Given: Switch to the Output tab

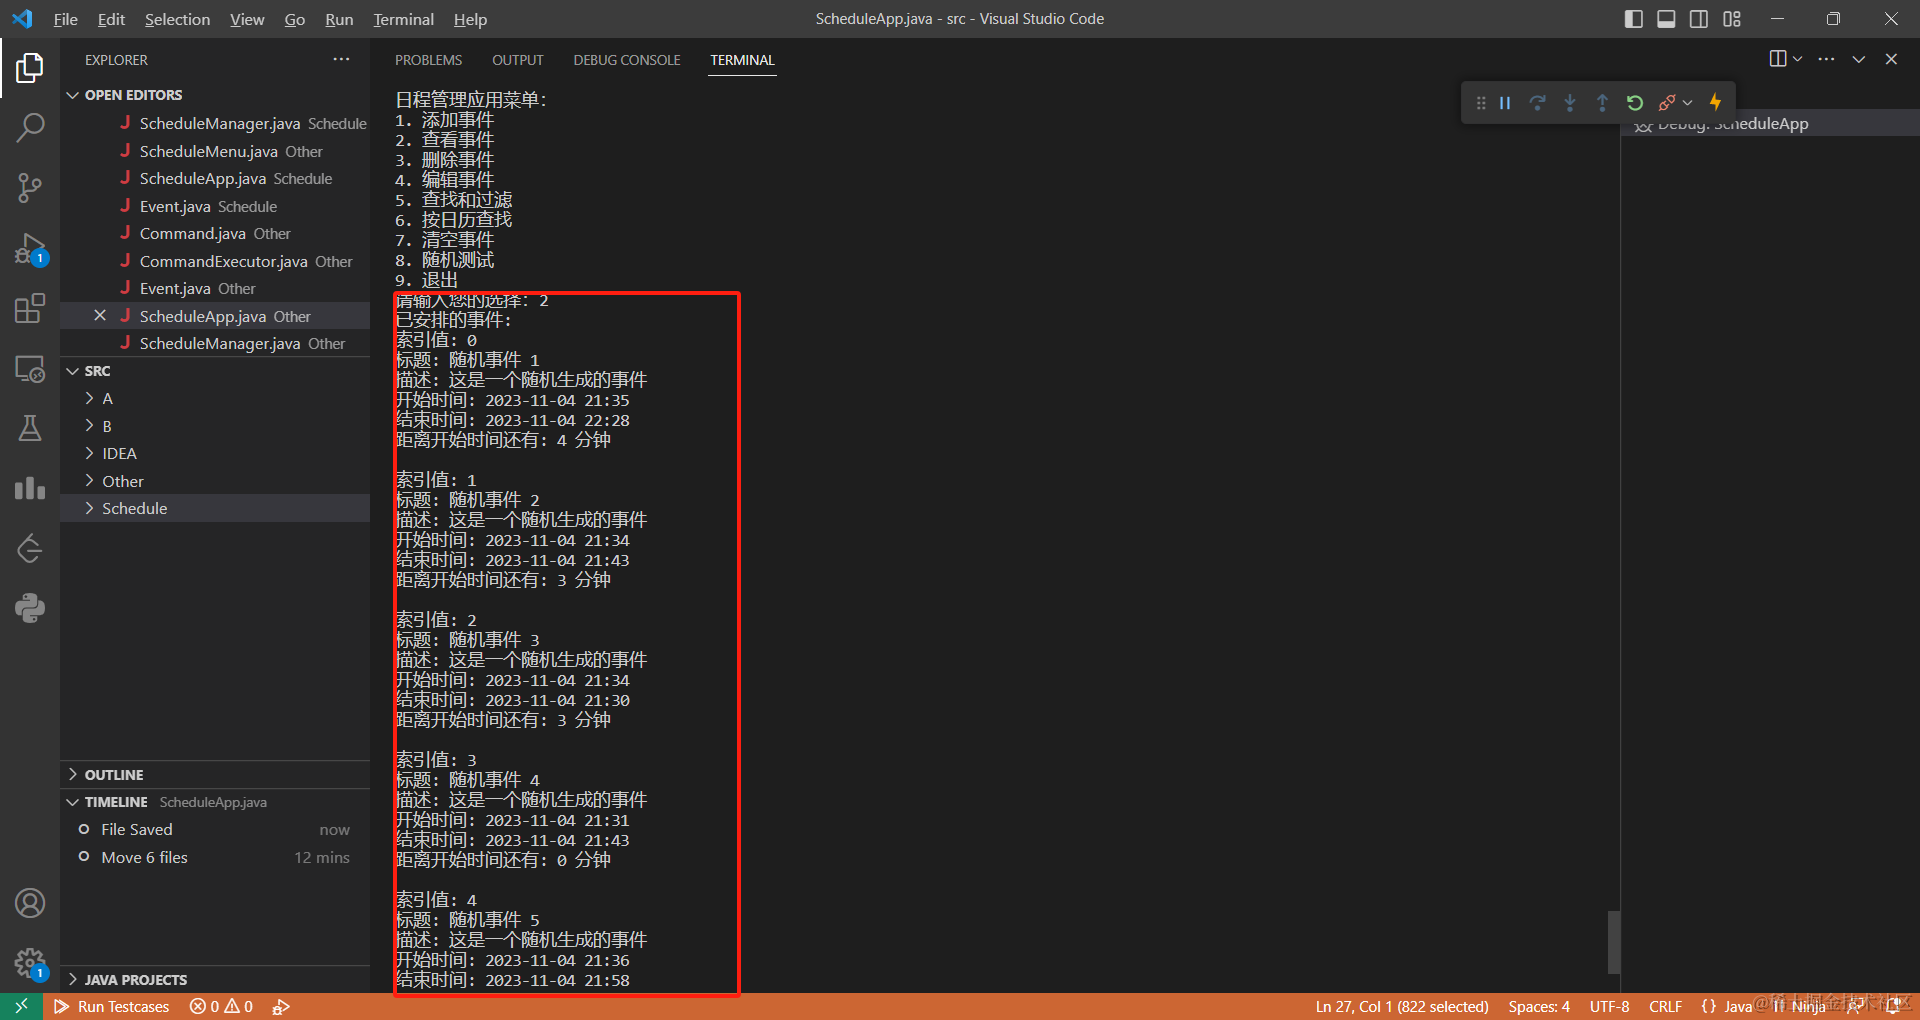Looking at the screenshot, I should coord(518,60).
